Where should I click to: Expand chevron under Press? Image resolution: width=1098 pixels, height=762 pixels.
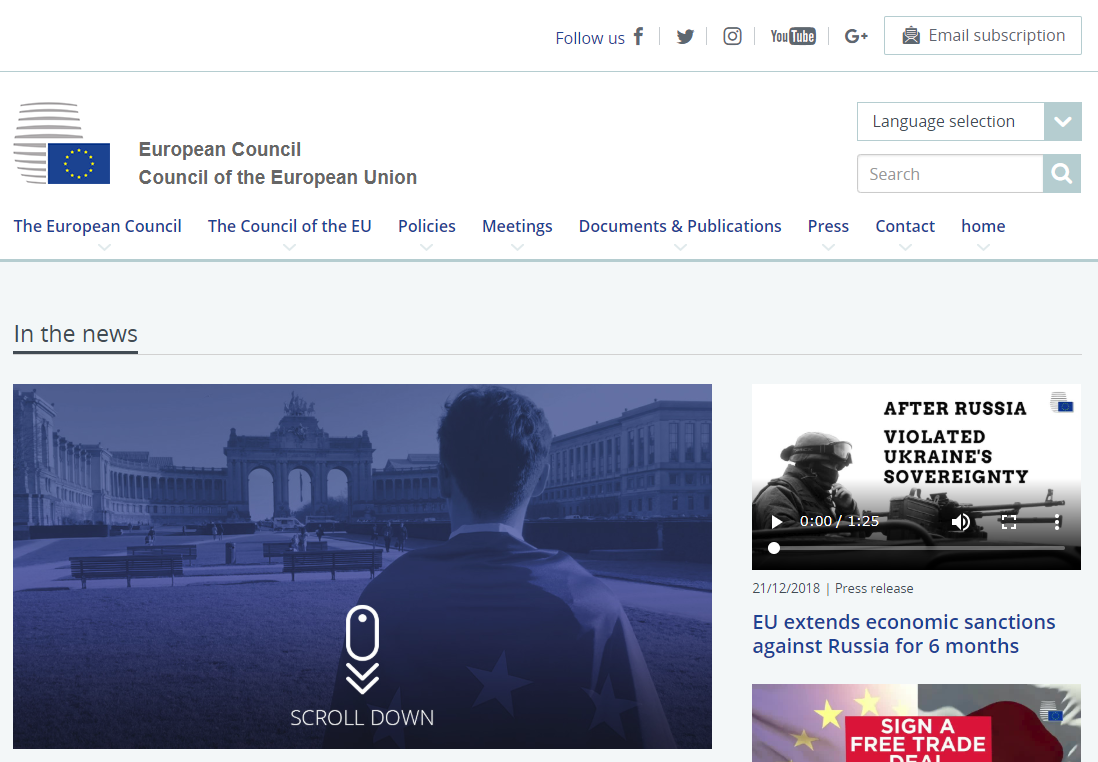pyautogui.click(x=828, y=247)
